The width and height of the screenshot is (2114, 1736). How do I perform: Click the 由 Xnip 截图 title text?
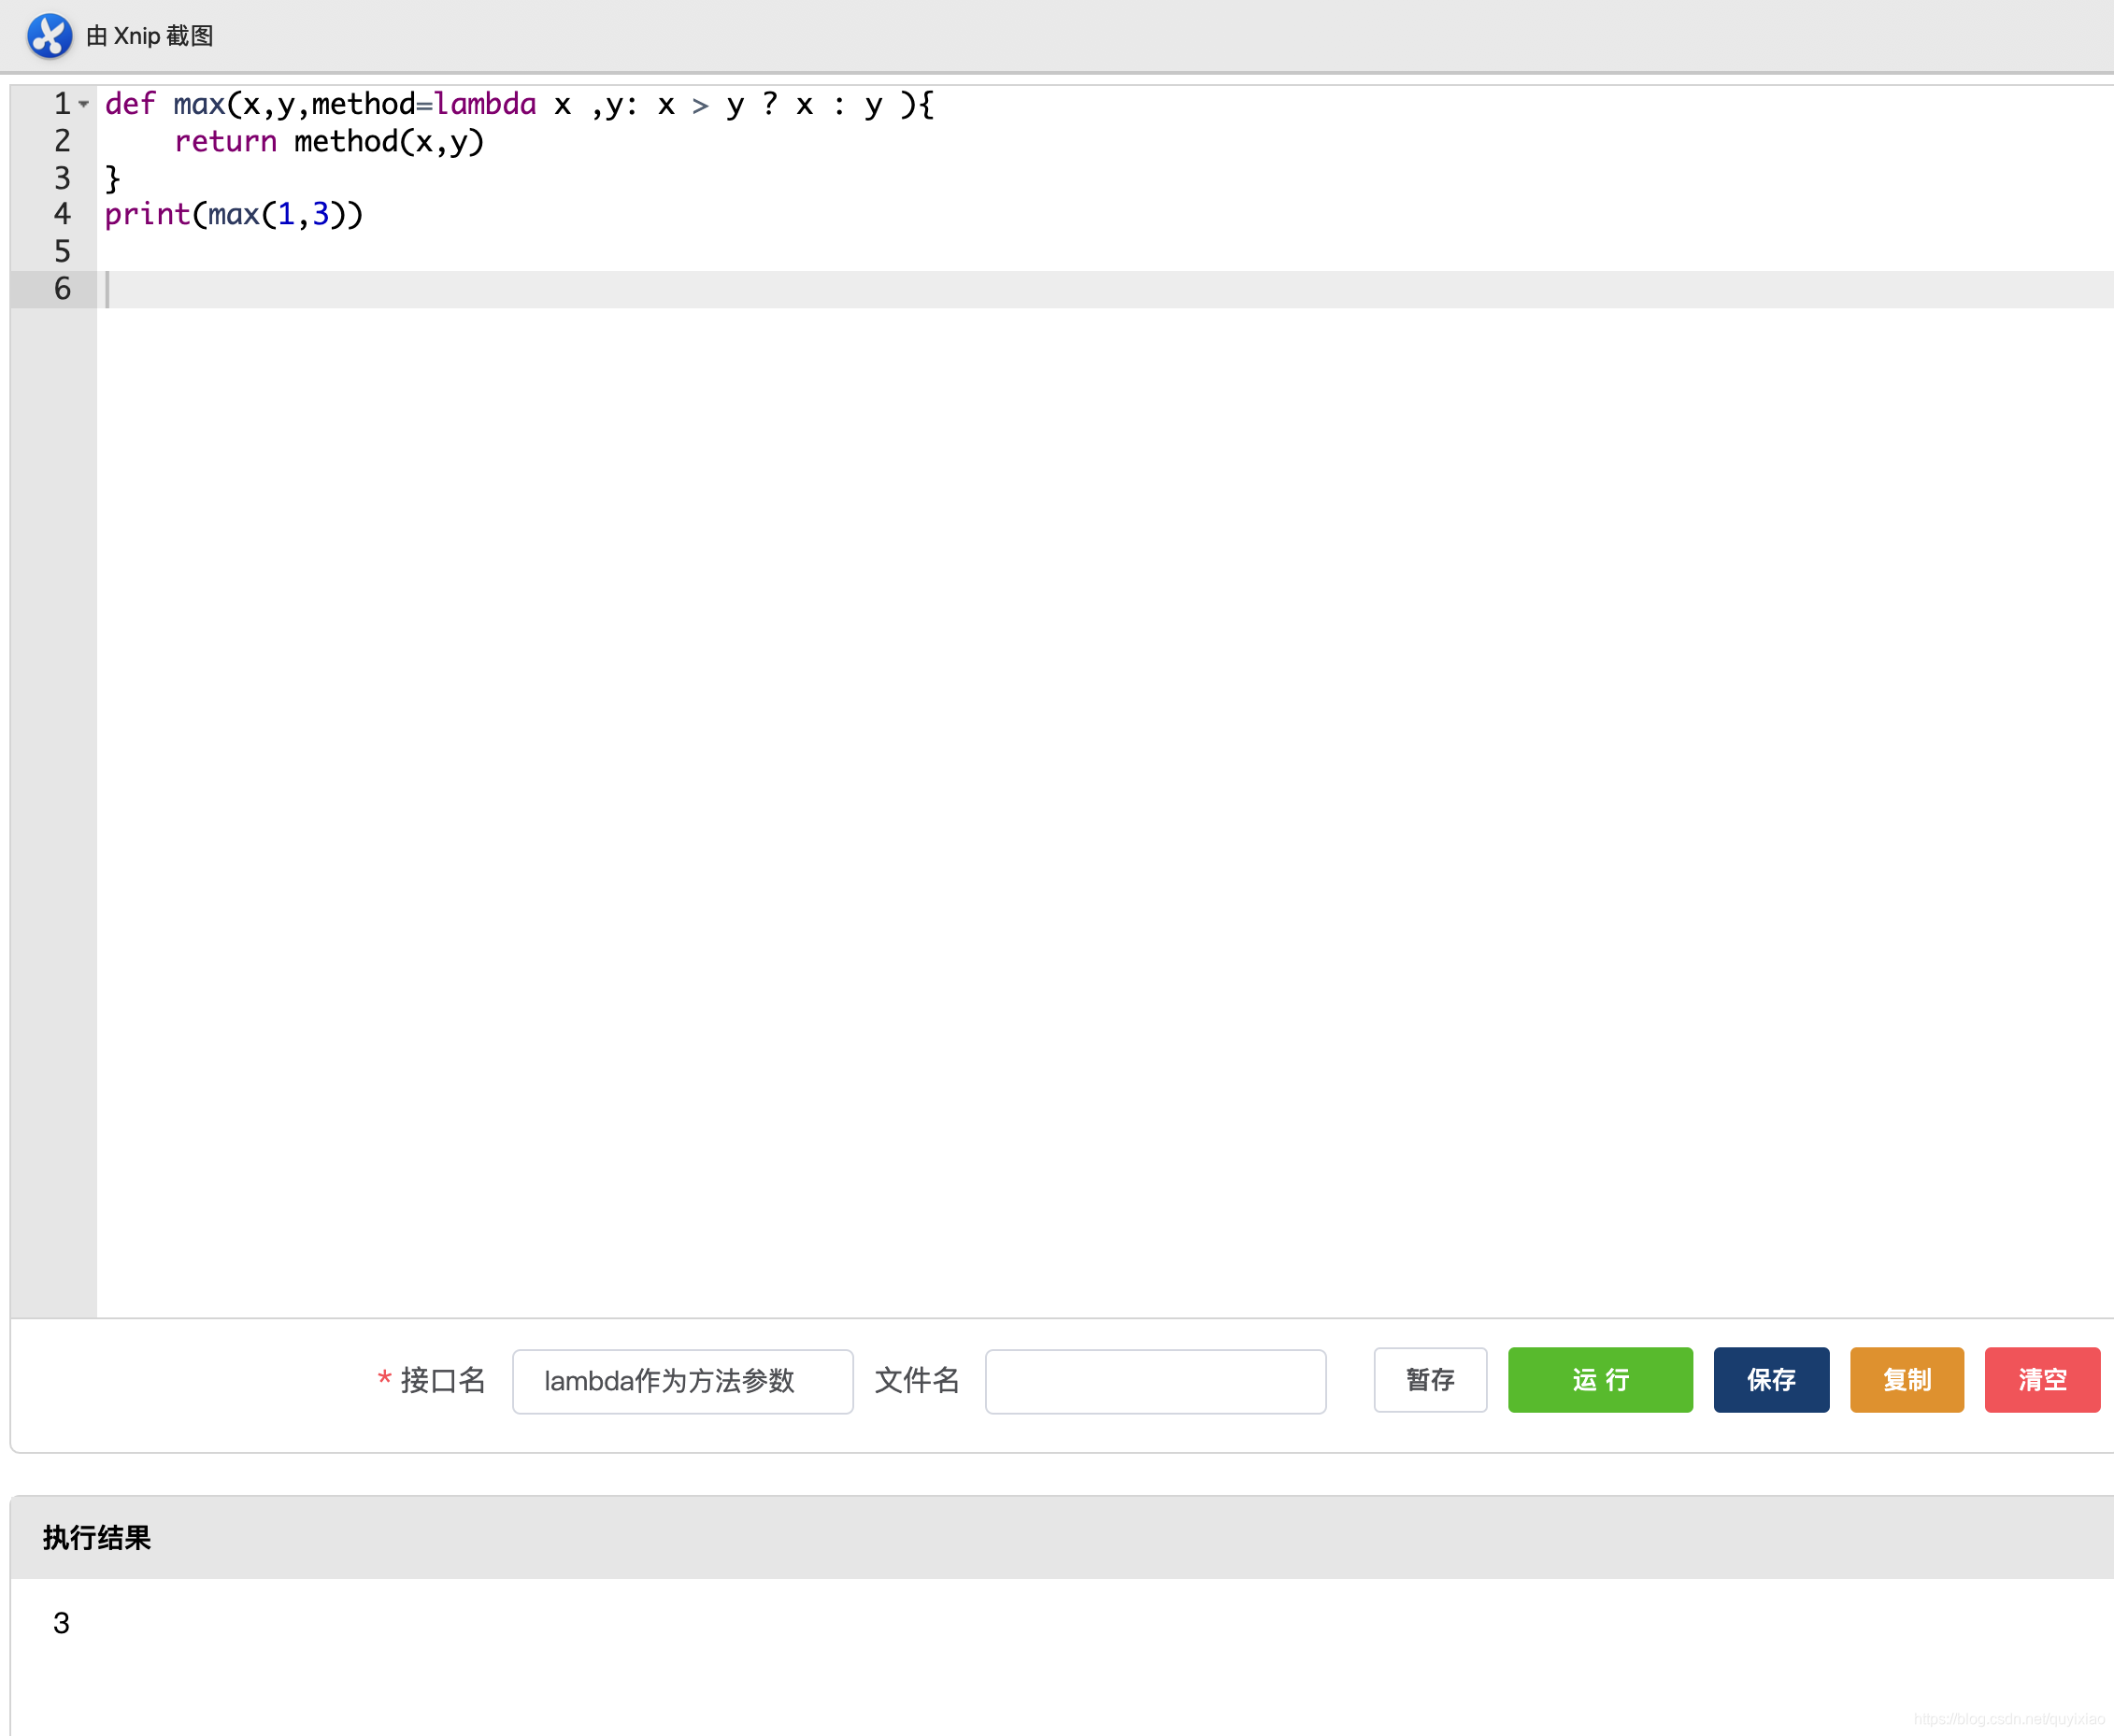click(x=150, y=36)
